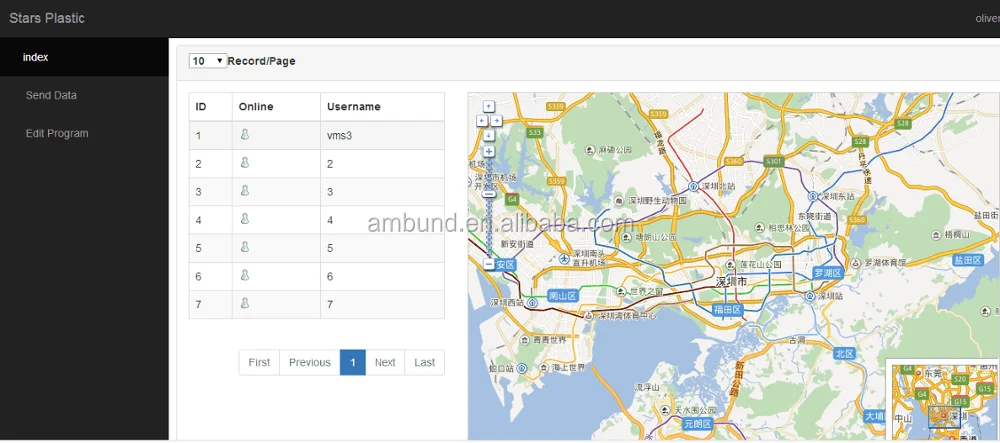Click the 青青世界 landmark icon
The image size is (1000, 443).
[x=525, y=339]
